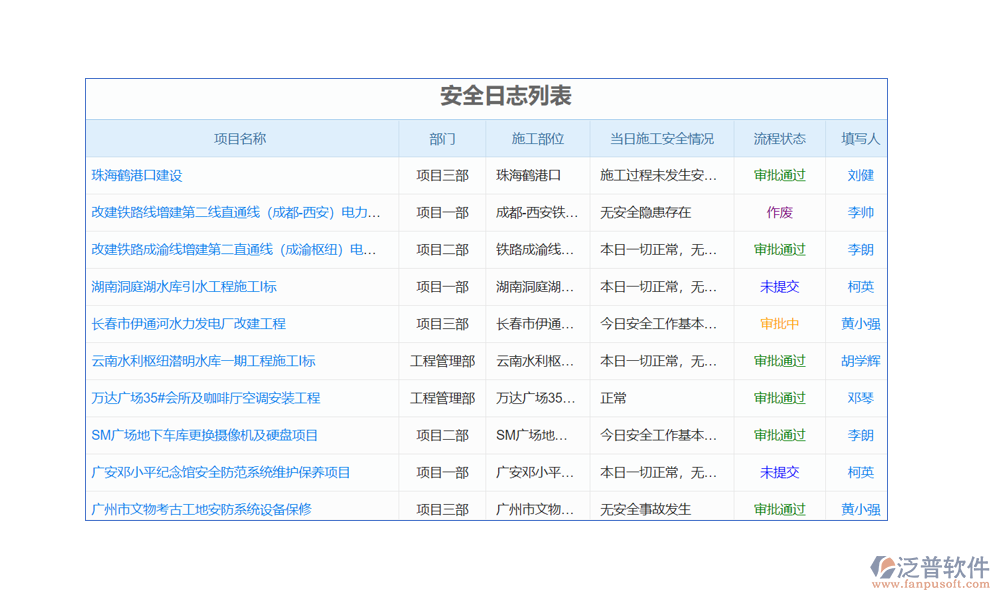Open the 长春市伊通河水力发电厂改建工程 link
The height and width of the screenshot is (600, 1000).
click(189, 324)
